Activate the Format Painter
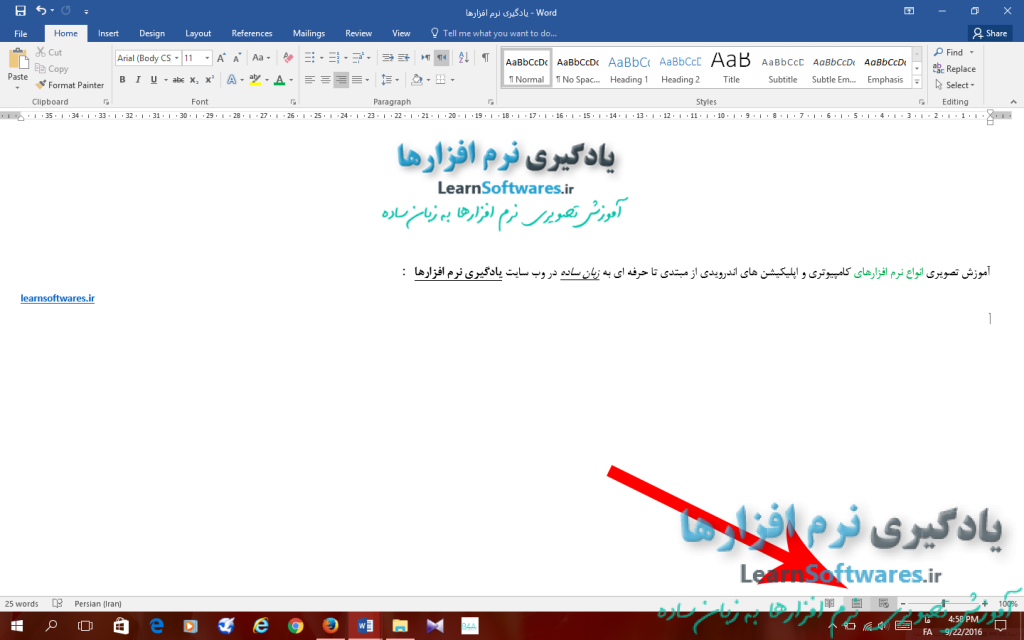This screenshot has height=640, width=1024. click(70, 85)
